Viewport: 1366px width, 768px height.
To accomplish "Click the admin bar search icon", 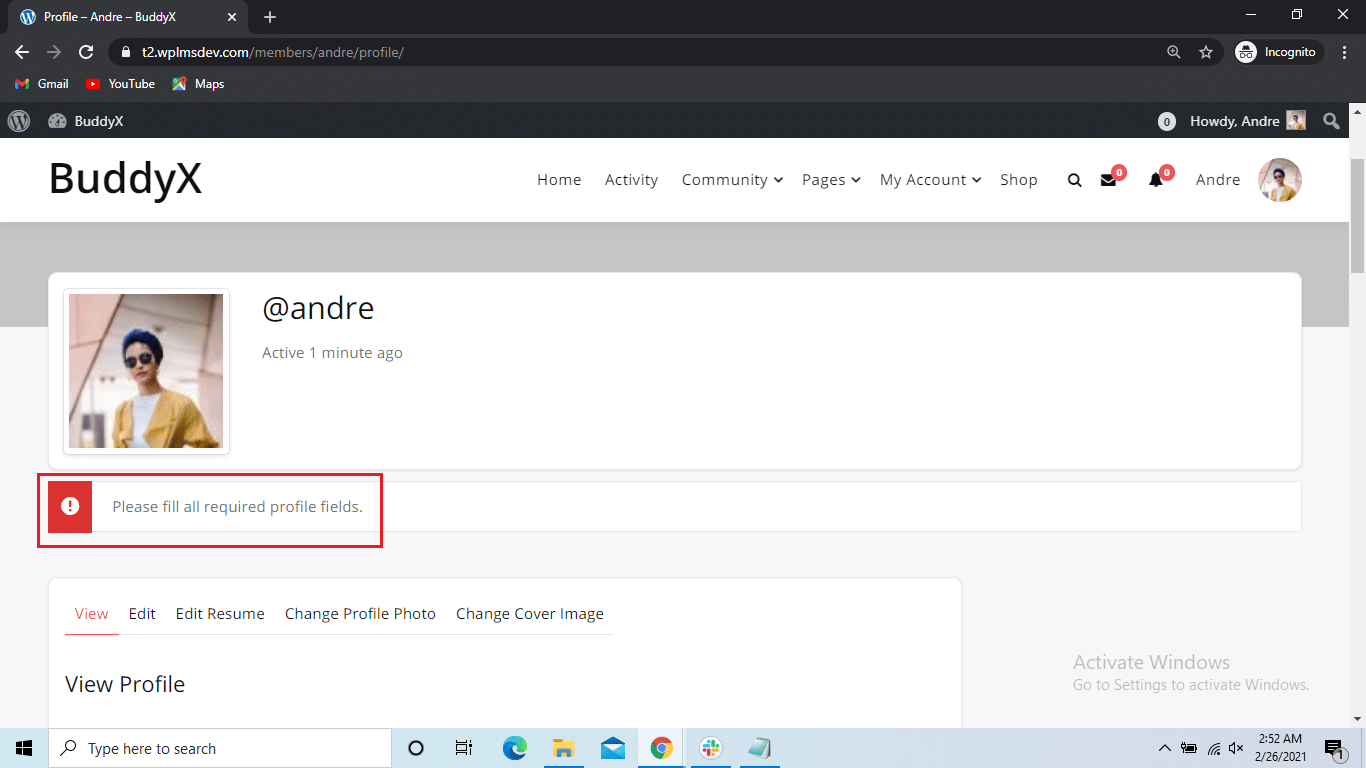I will tap(1331, 120).
